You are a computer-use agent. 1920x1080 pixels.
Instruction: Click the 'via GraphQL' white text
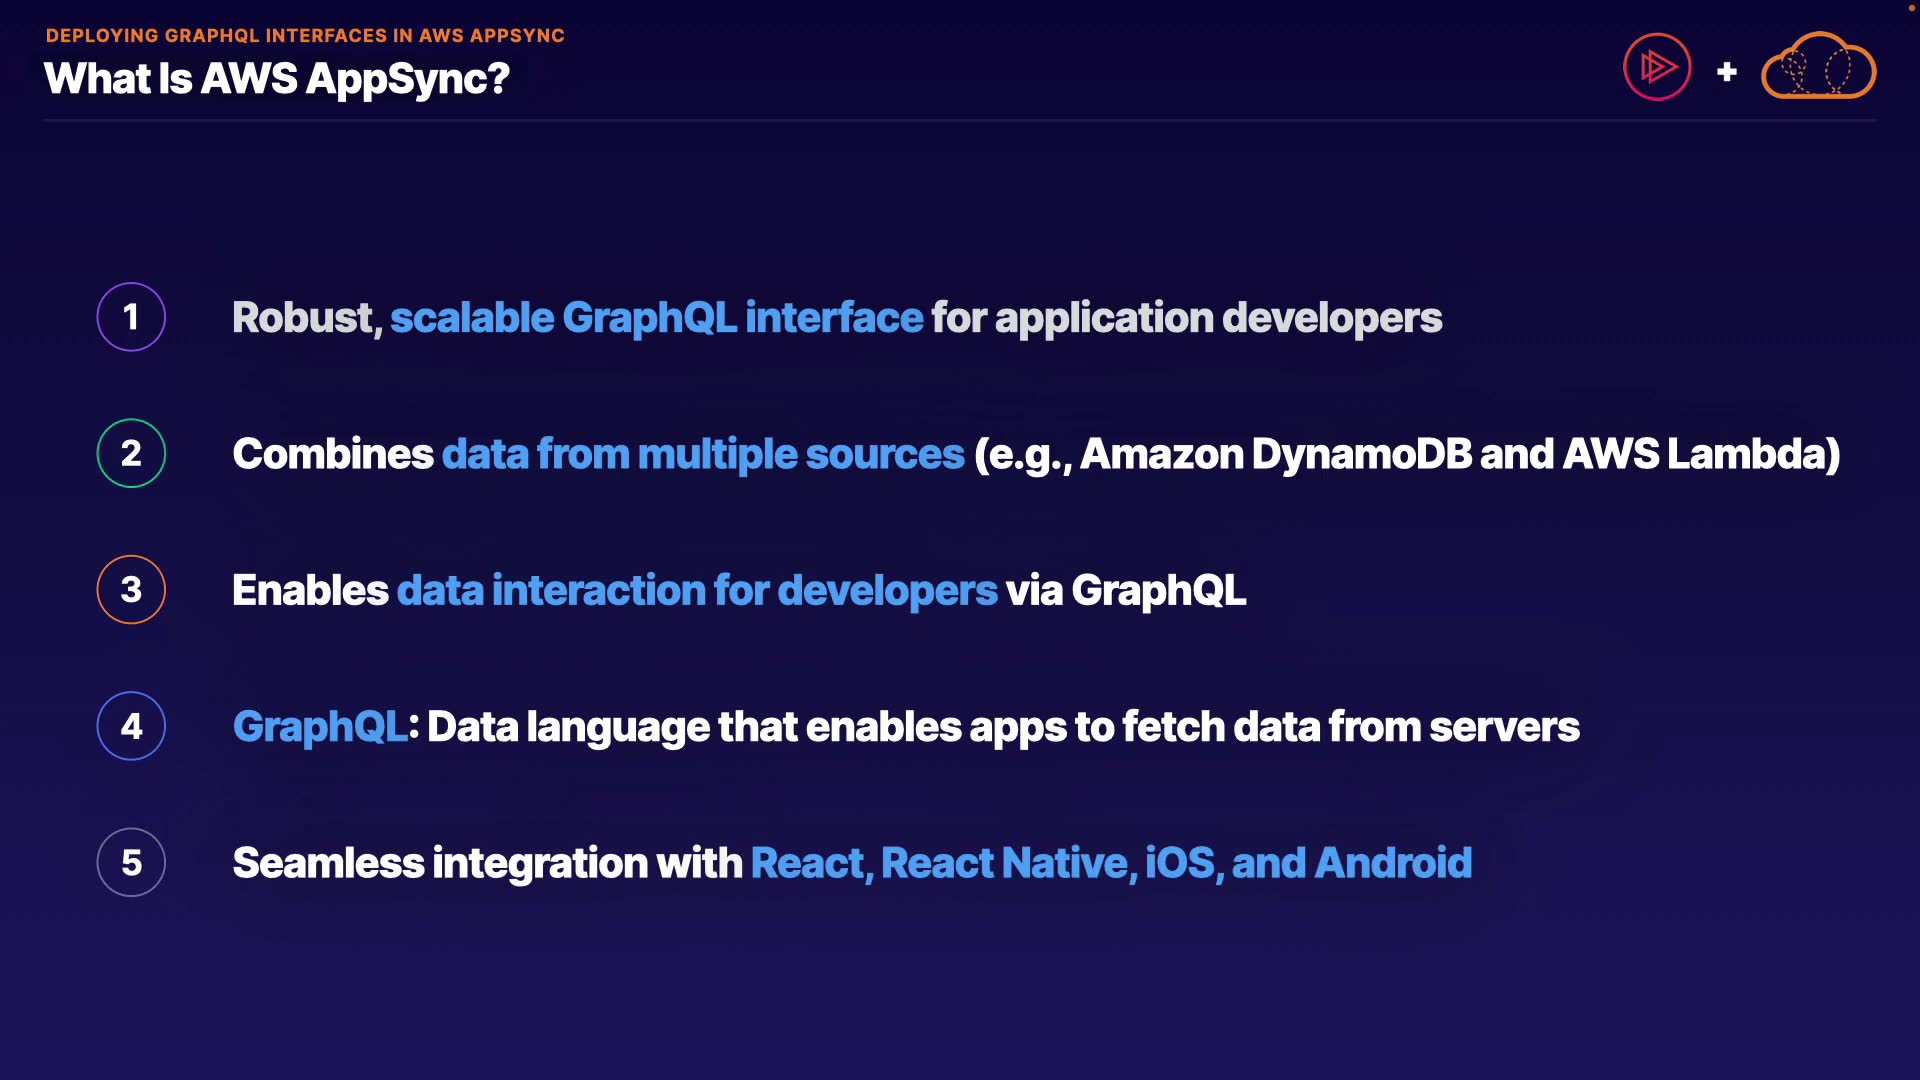coord(1125,590)
